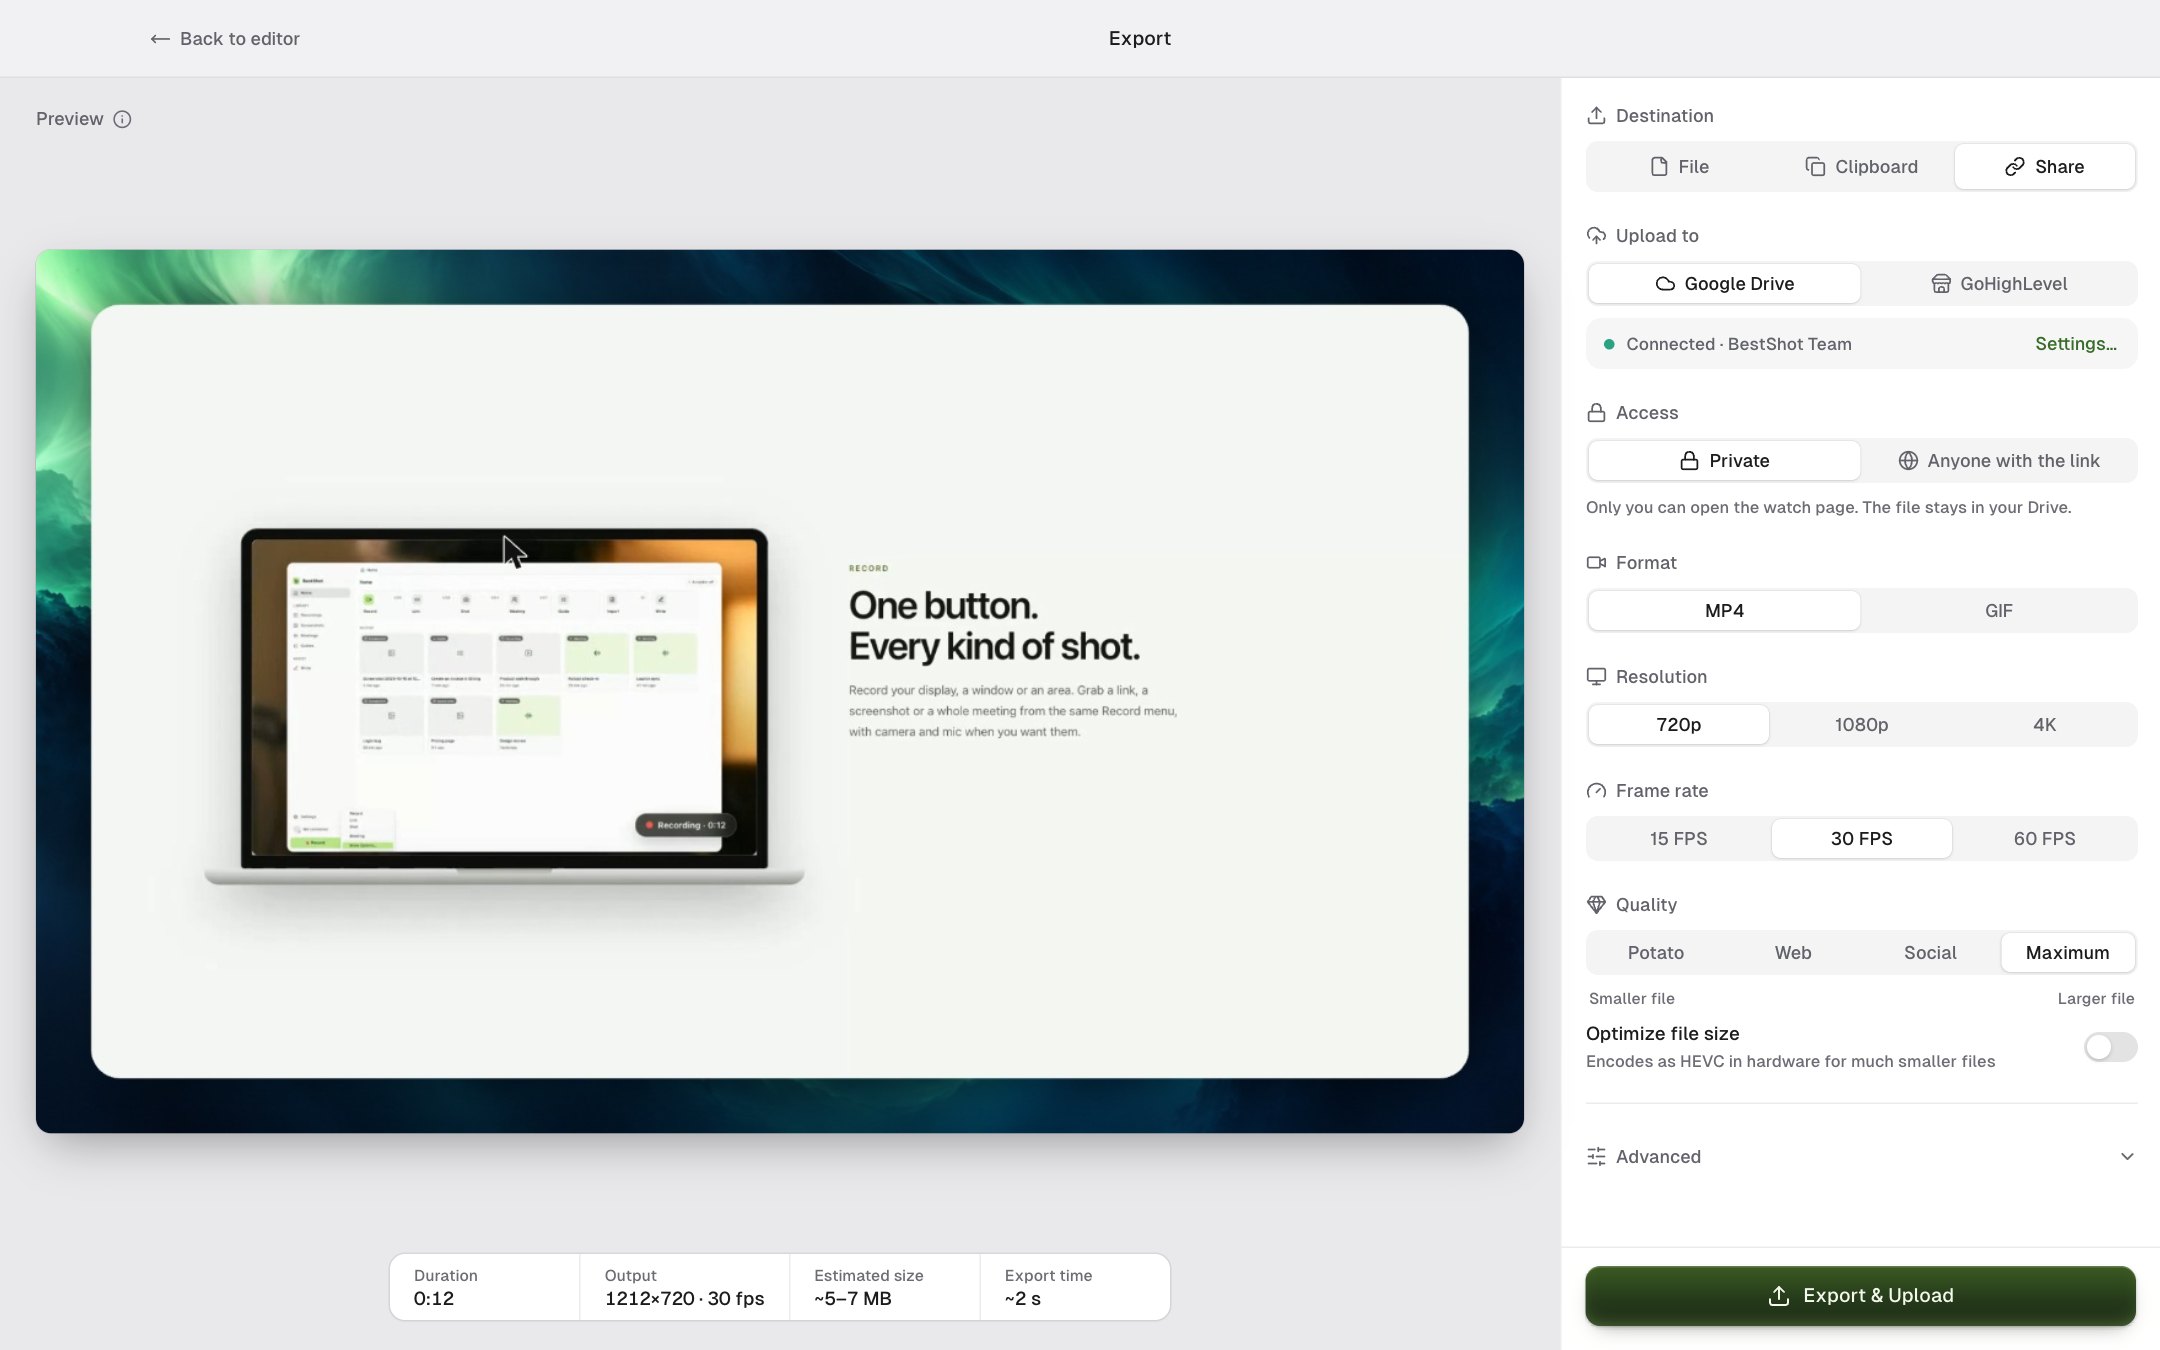Set resolution to 4K
The height and width of the screenshot is (1350, 2160).
click(x=2044, y=725)
